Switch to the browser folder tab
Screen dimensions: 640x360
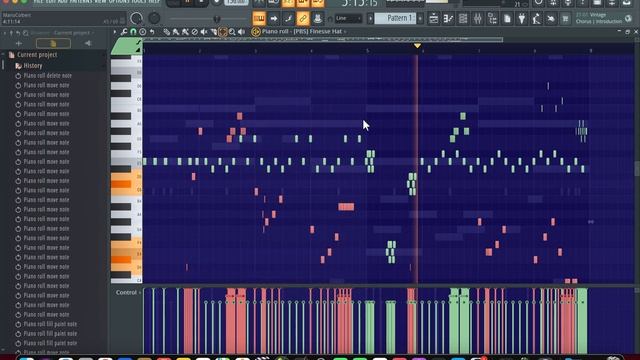[53, 43]
